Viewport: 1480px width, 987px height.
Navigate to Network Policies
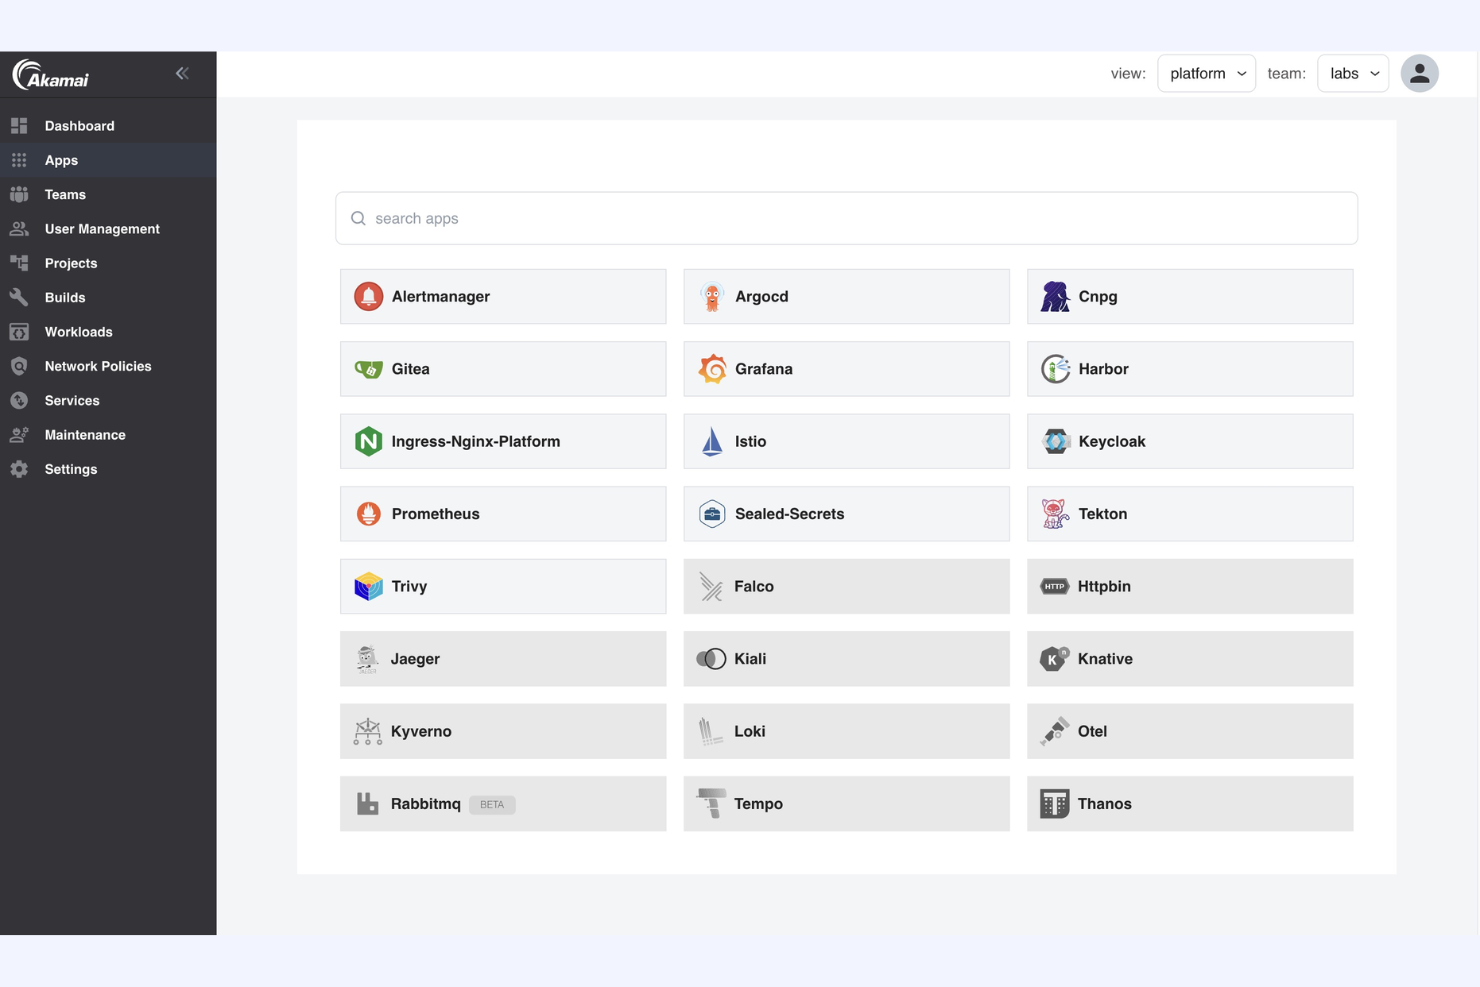(x=97, y=366)
